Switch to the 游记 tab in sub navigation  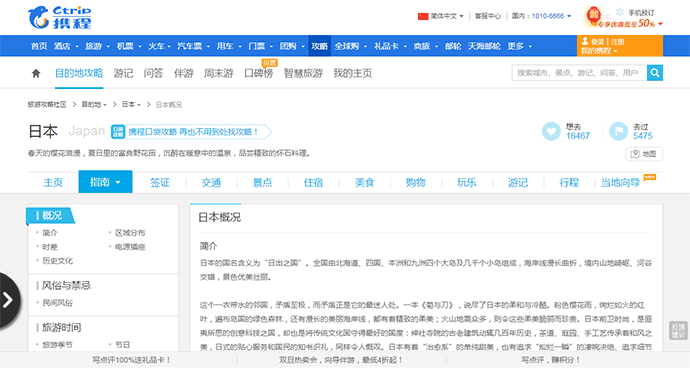(123, 73)
